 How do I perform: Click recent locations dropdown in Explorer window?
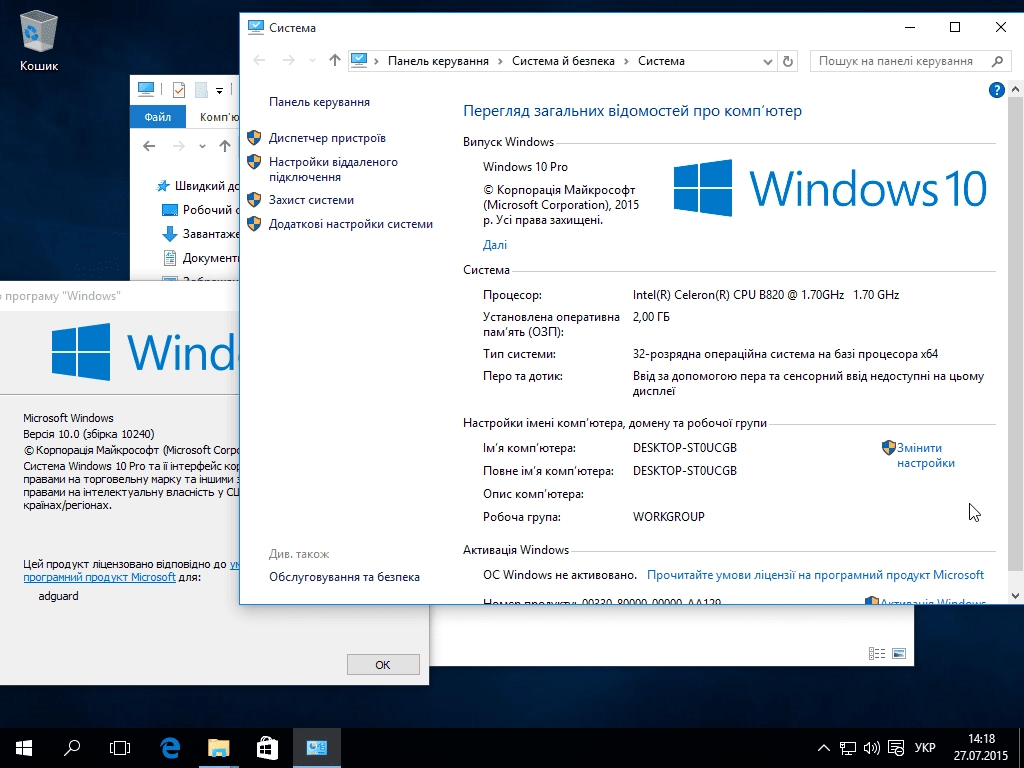[202, 146]
